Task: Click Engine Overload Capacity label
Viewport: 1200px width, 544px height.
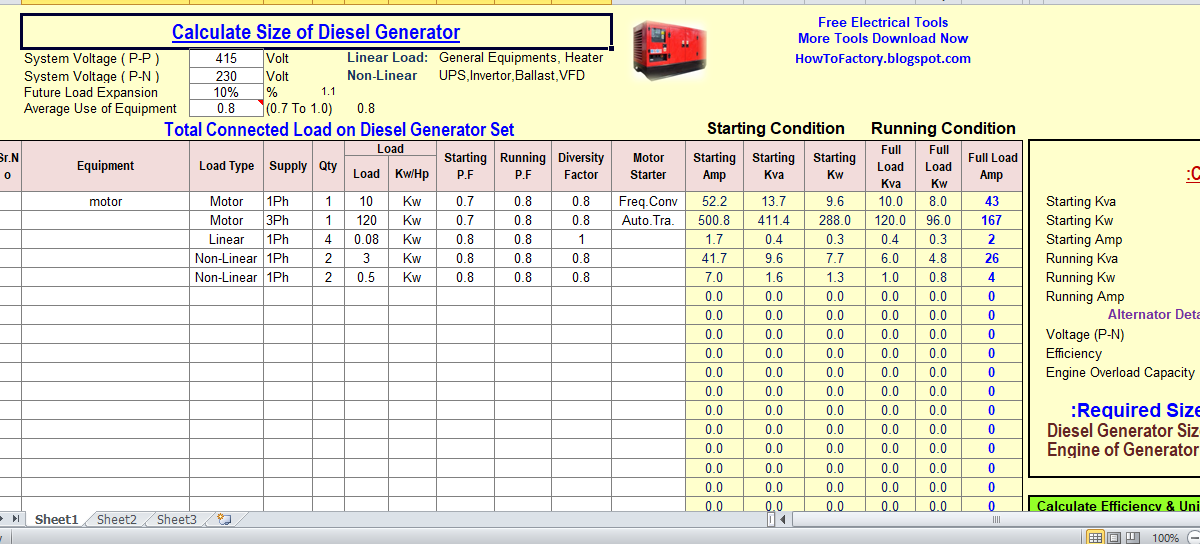Action: (x=1120, y=372)
